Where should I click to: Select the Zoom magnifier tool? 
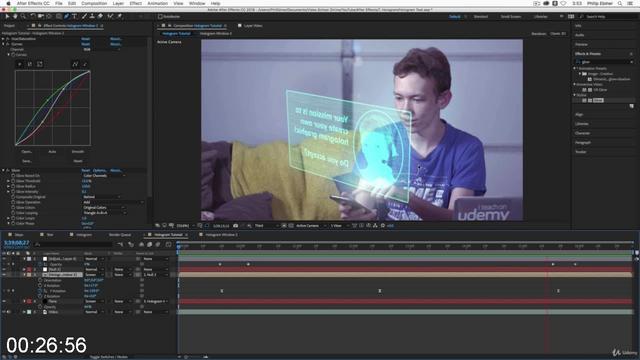click(23, 16)
